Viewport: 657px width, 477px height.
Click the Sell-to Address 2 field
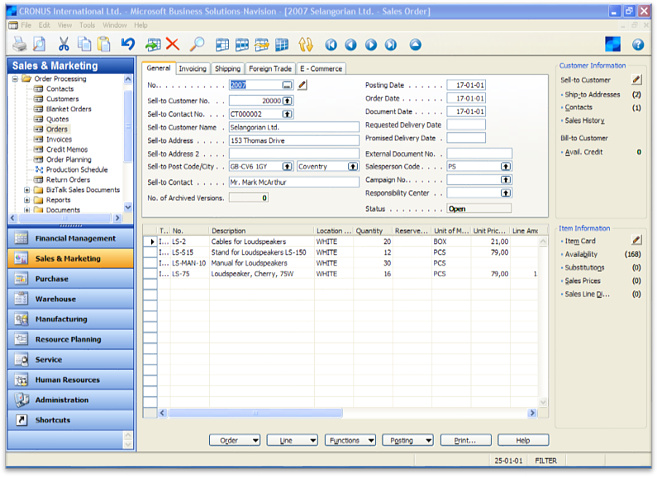(x=294, y=153)
